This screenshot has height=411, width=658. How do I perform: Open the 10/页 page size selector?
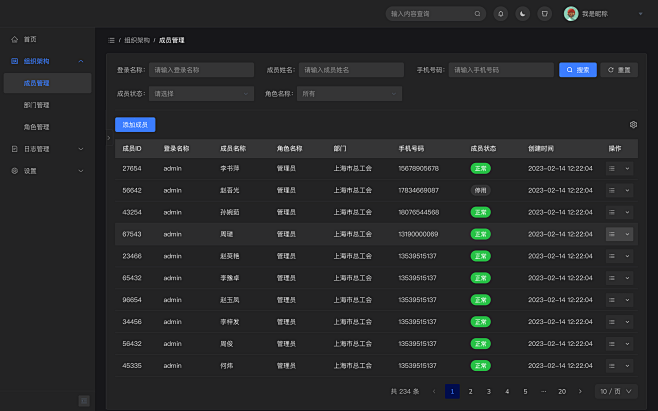616,391
